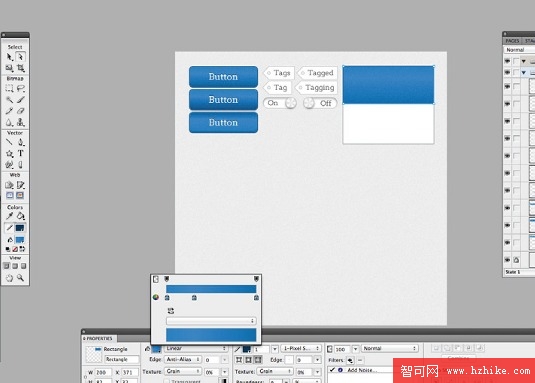
Task: Open the Linear fill type dropdown
Action: click(196, 348)
